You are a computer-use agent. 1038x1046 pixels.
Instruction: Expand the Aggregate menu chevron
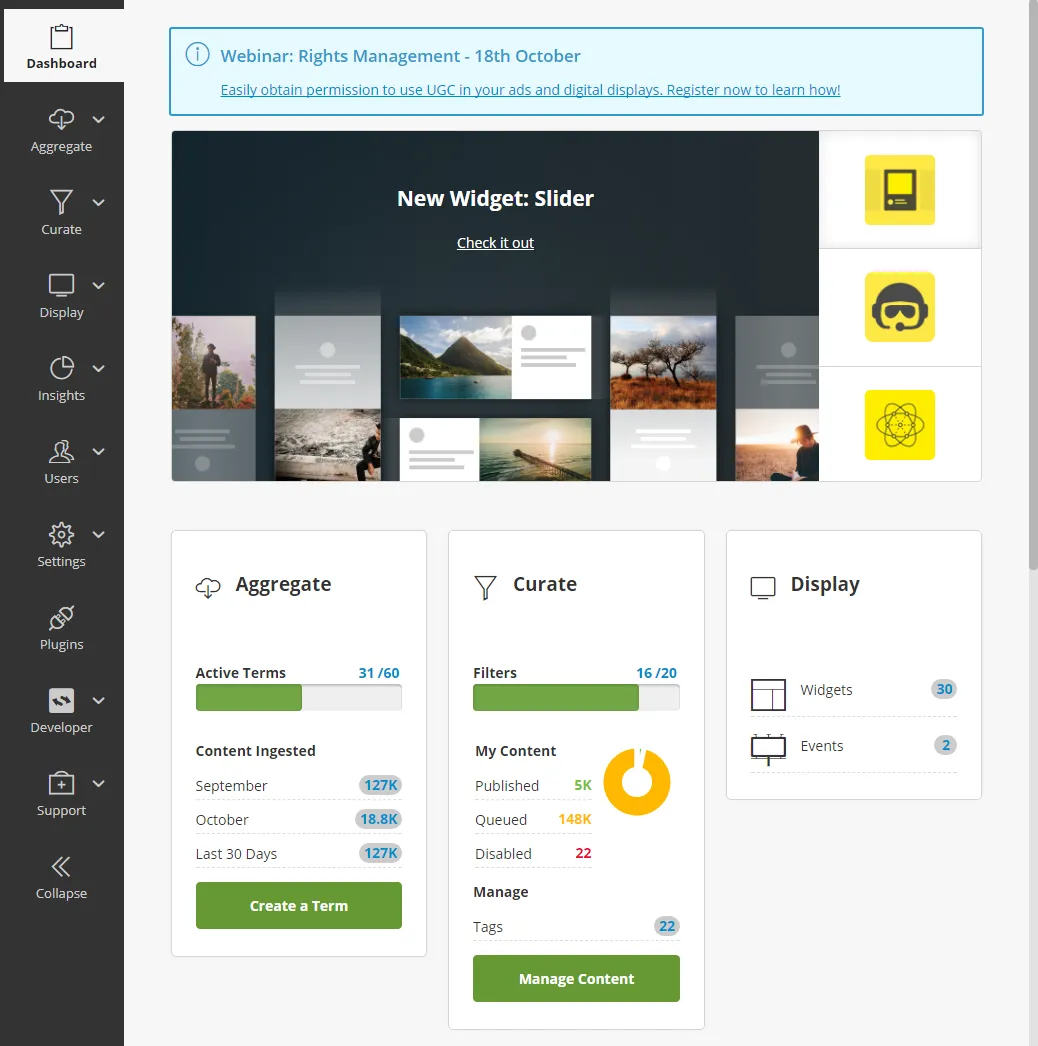pyautogui.click(x=99, y=119)
